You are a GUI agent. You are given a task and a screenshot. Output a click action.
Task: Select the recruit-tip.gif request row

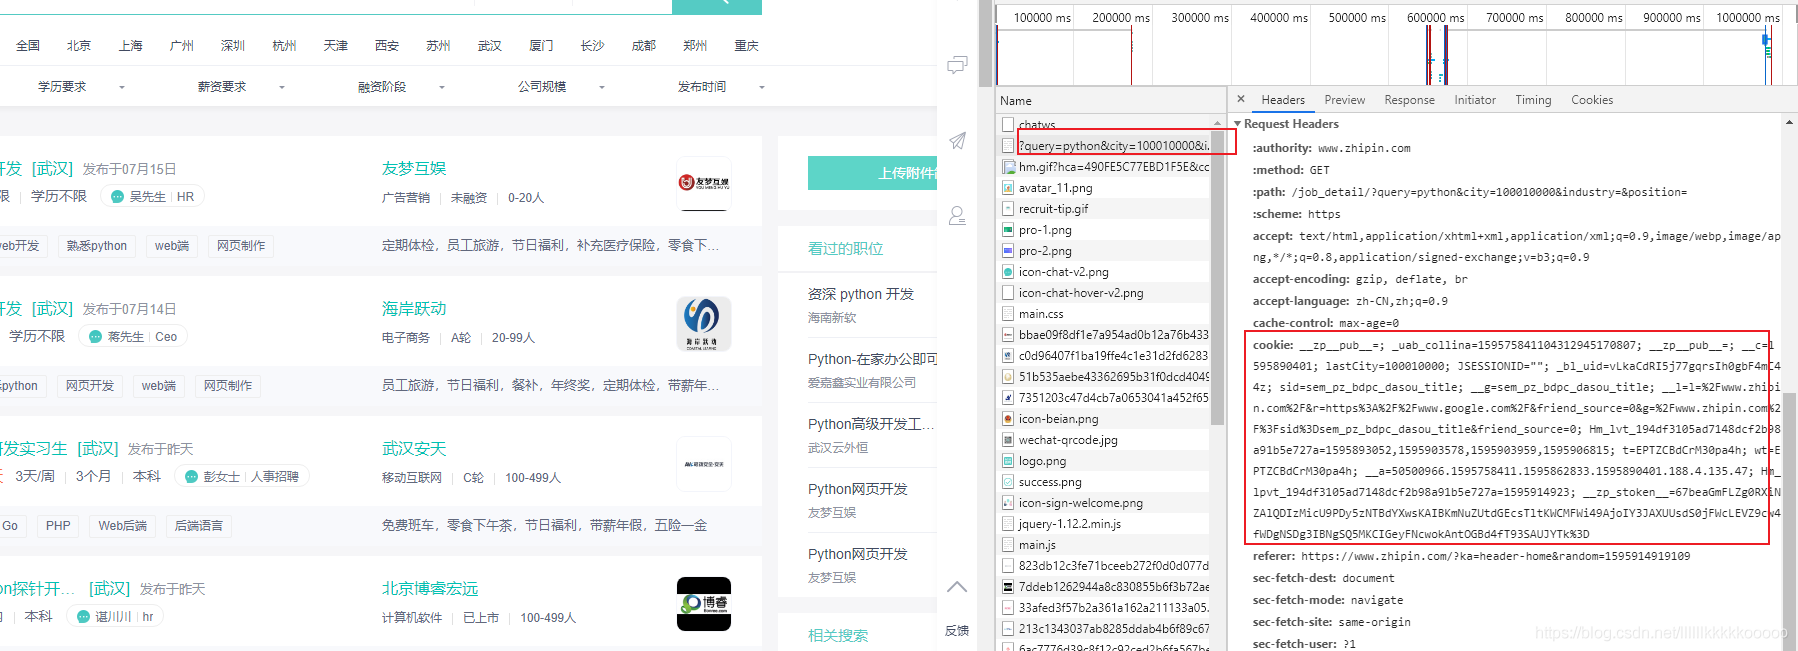point(1105,209)
